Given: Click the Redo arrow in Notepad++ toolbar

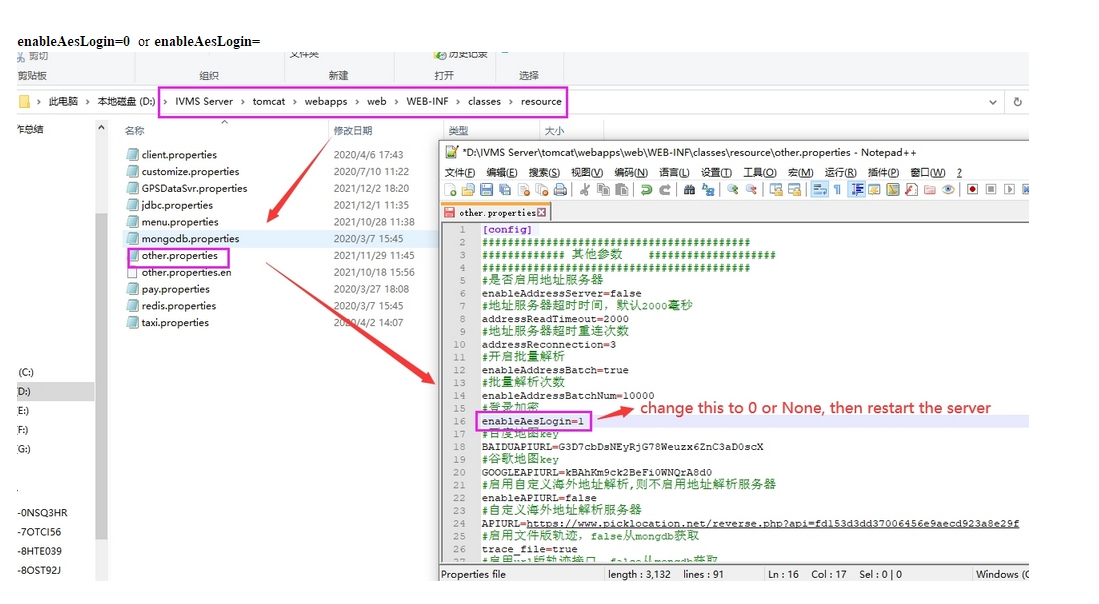Looking at the screenshot, I should coord(664,190).
